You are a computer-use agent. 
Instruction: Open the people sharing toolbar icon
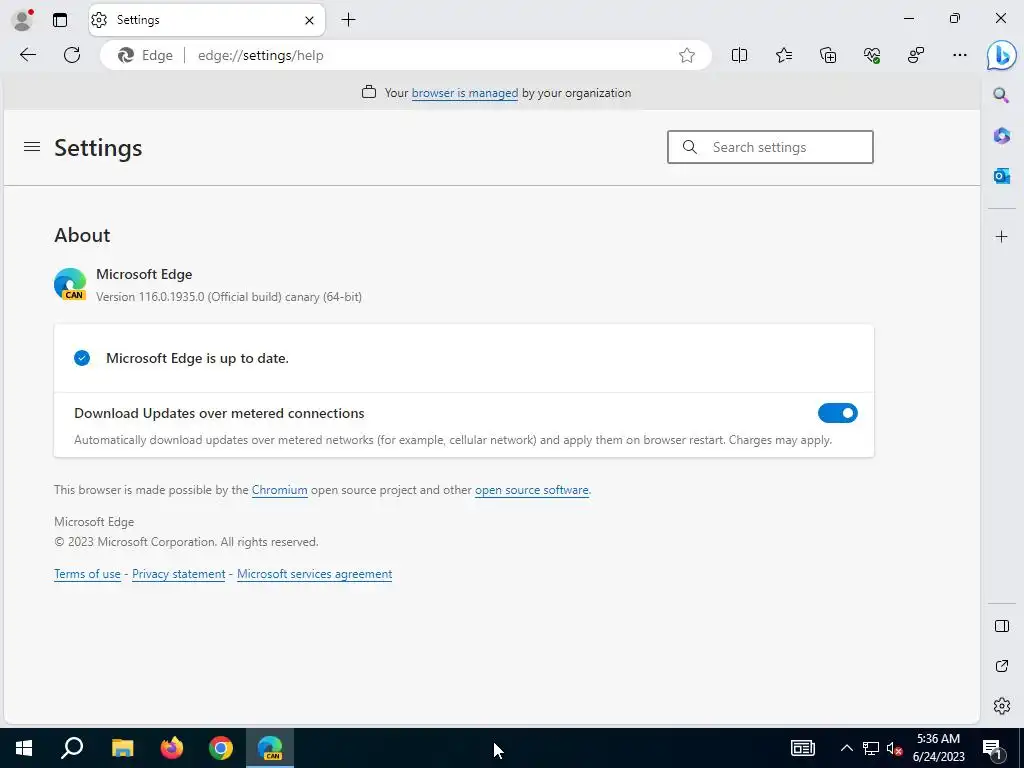click(916, 56)
